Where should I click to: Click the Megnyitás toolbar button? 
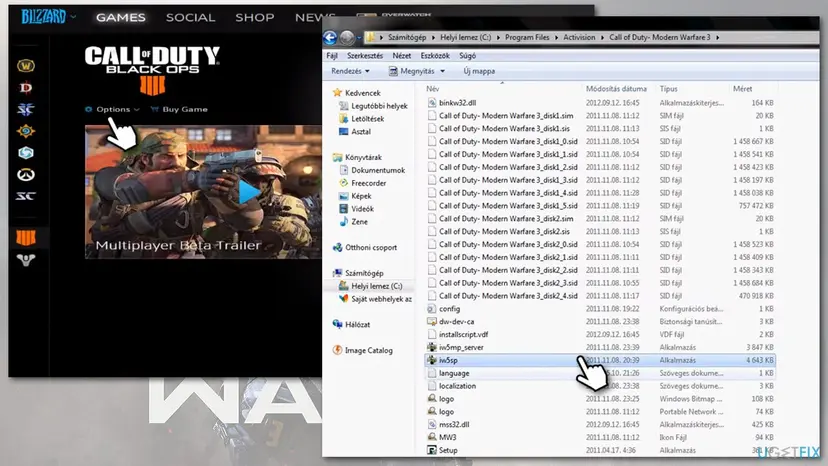coord(411,71)
